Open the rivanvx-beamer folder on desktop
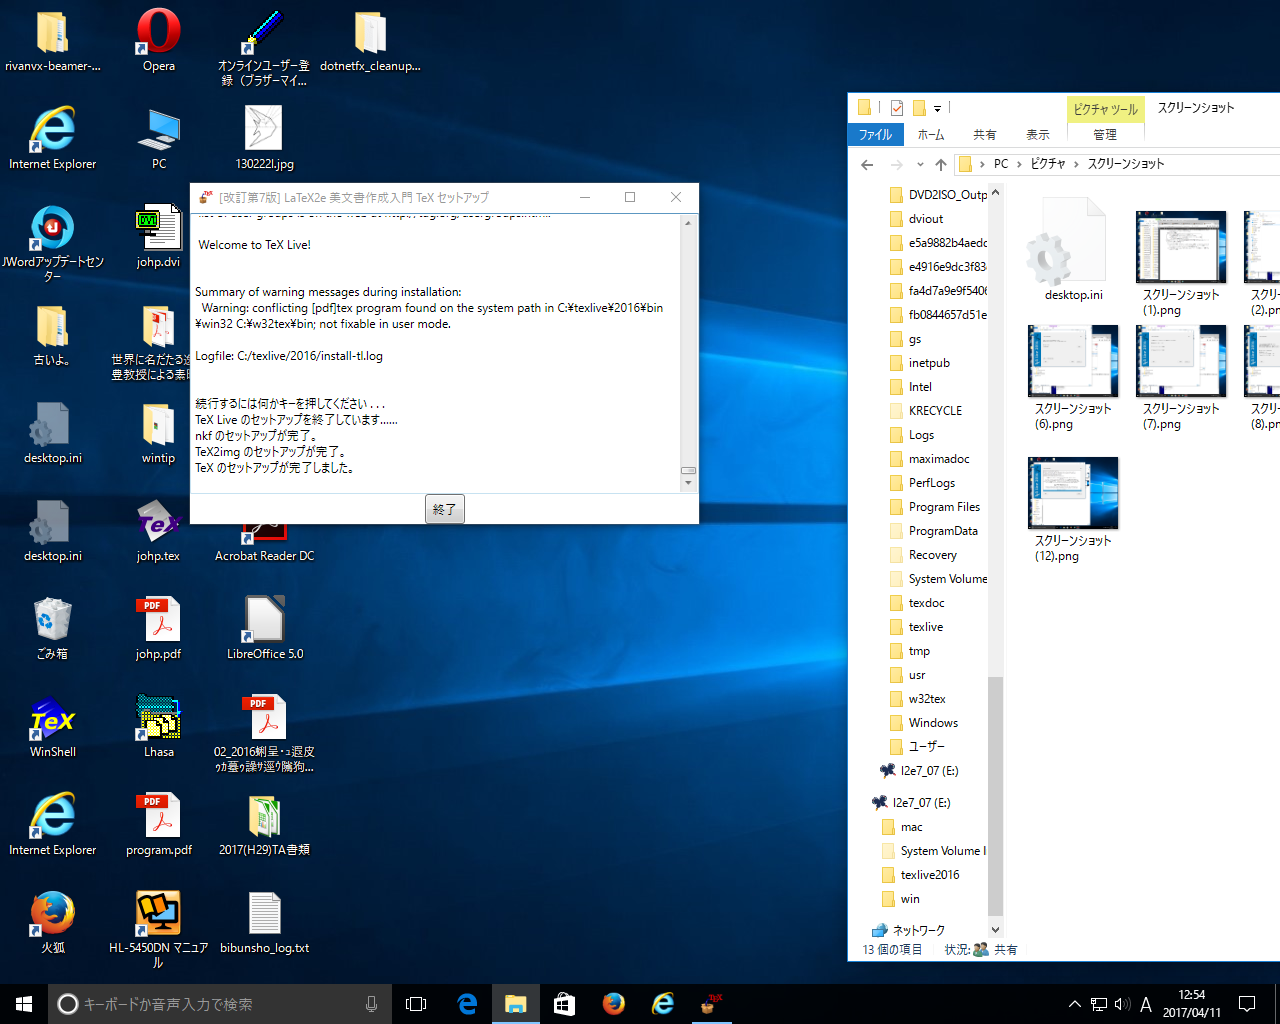Image resolution: width=1280 pixels, height=1024 pixels. coord(53,41)
